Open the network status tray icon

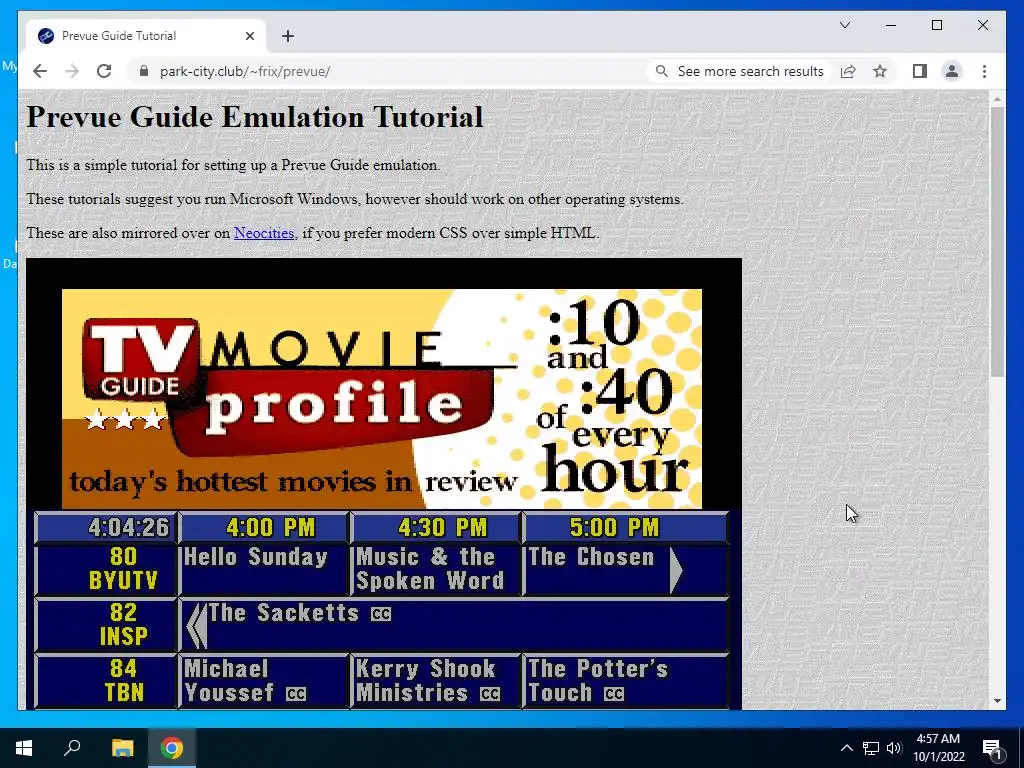click(870, 748)
